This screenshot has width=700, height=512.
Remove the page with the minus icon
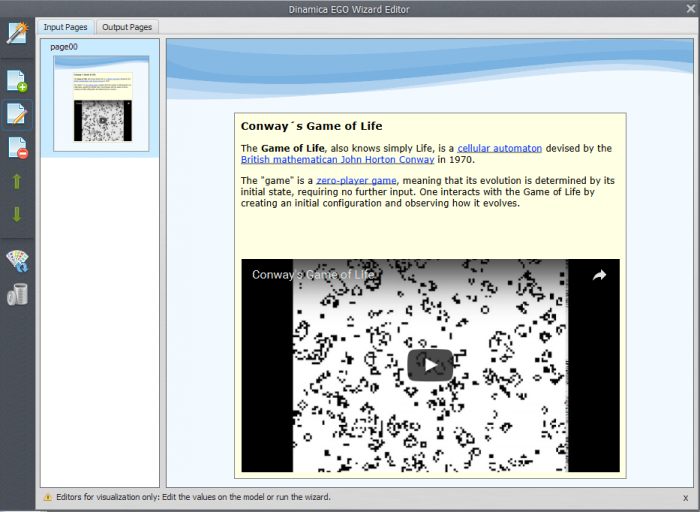point(17,148)
